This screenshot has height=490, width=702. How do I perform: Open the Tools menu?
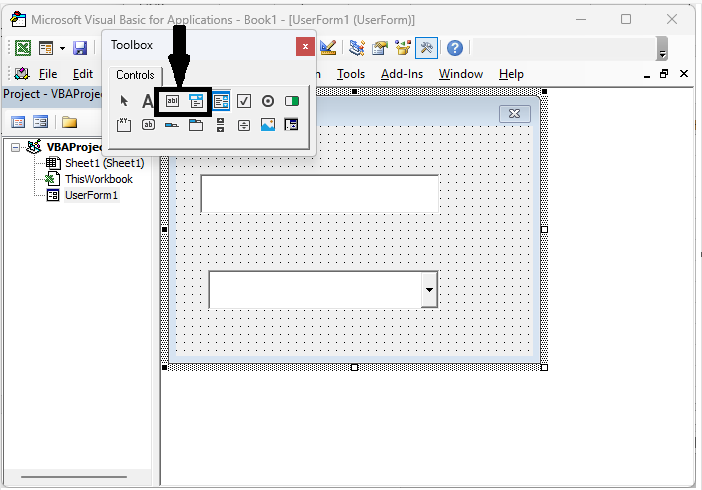pyautogui.click(x=351, y=74)
